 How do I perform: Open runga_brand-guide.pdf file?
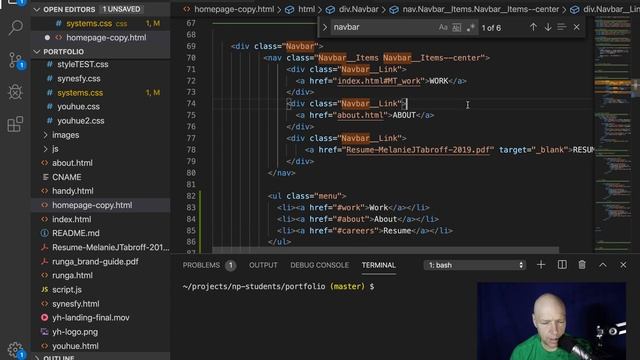pos(95,262)
